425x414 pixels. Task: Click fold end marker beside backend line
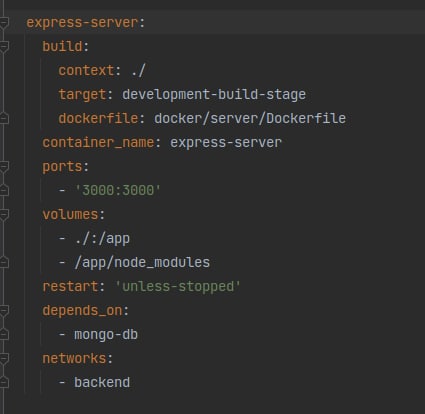point(4,382)
